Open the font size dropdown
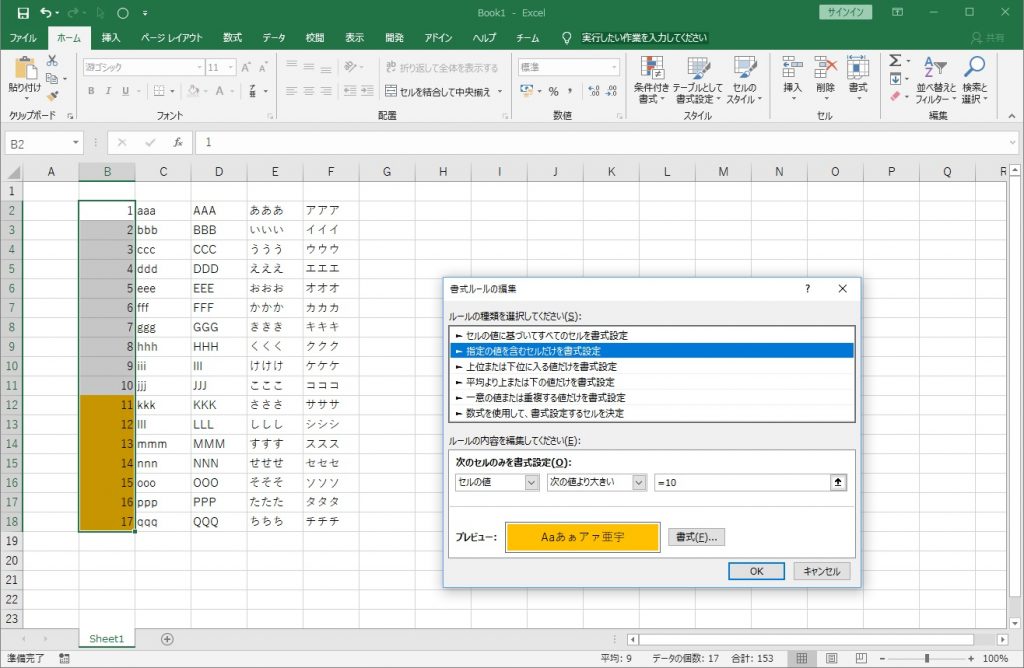 (x=231, y=67)
